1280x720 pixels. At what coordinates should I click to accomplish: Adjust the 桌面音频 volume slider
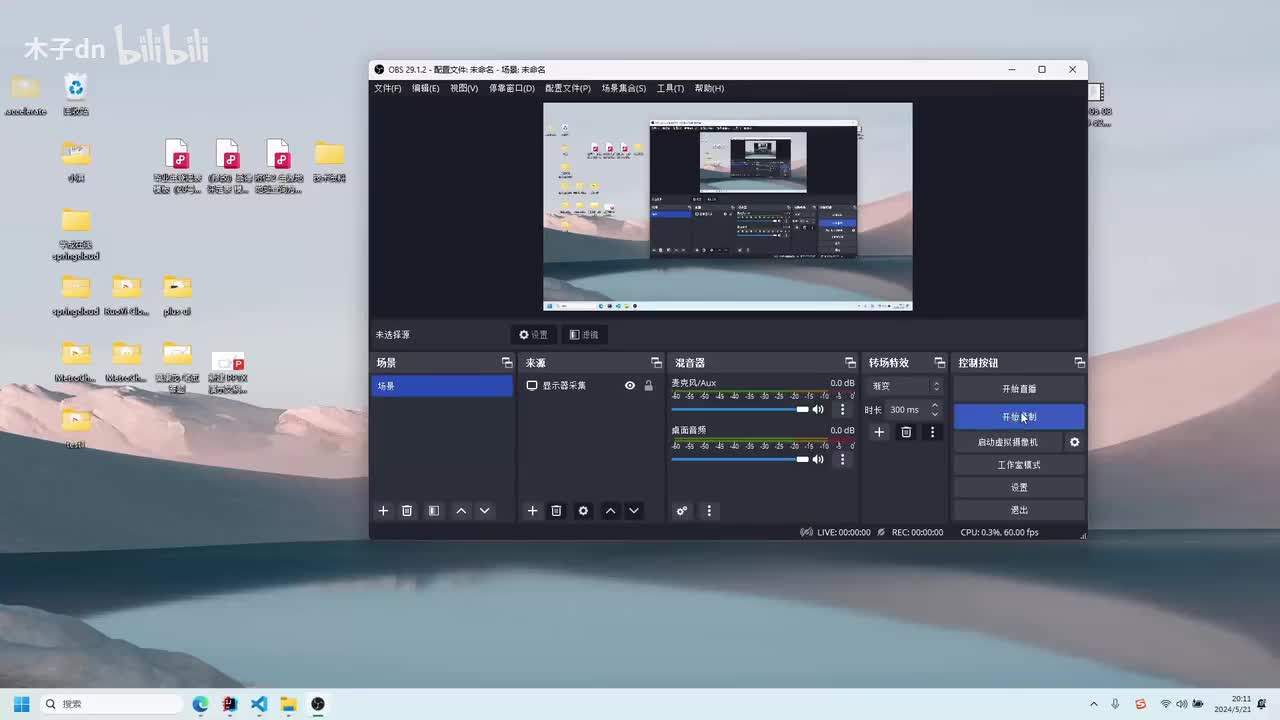(740, 459)
